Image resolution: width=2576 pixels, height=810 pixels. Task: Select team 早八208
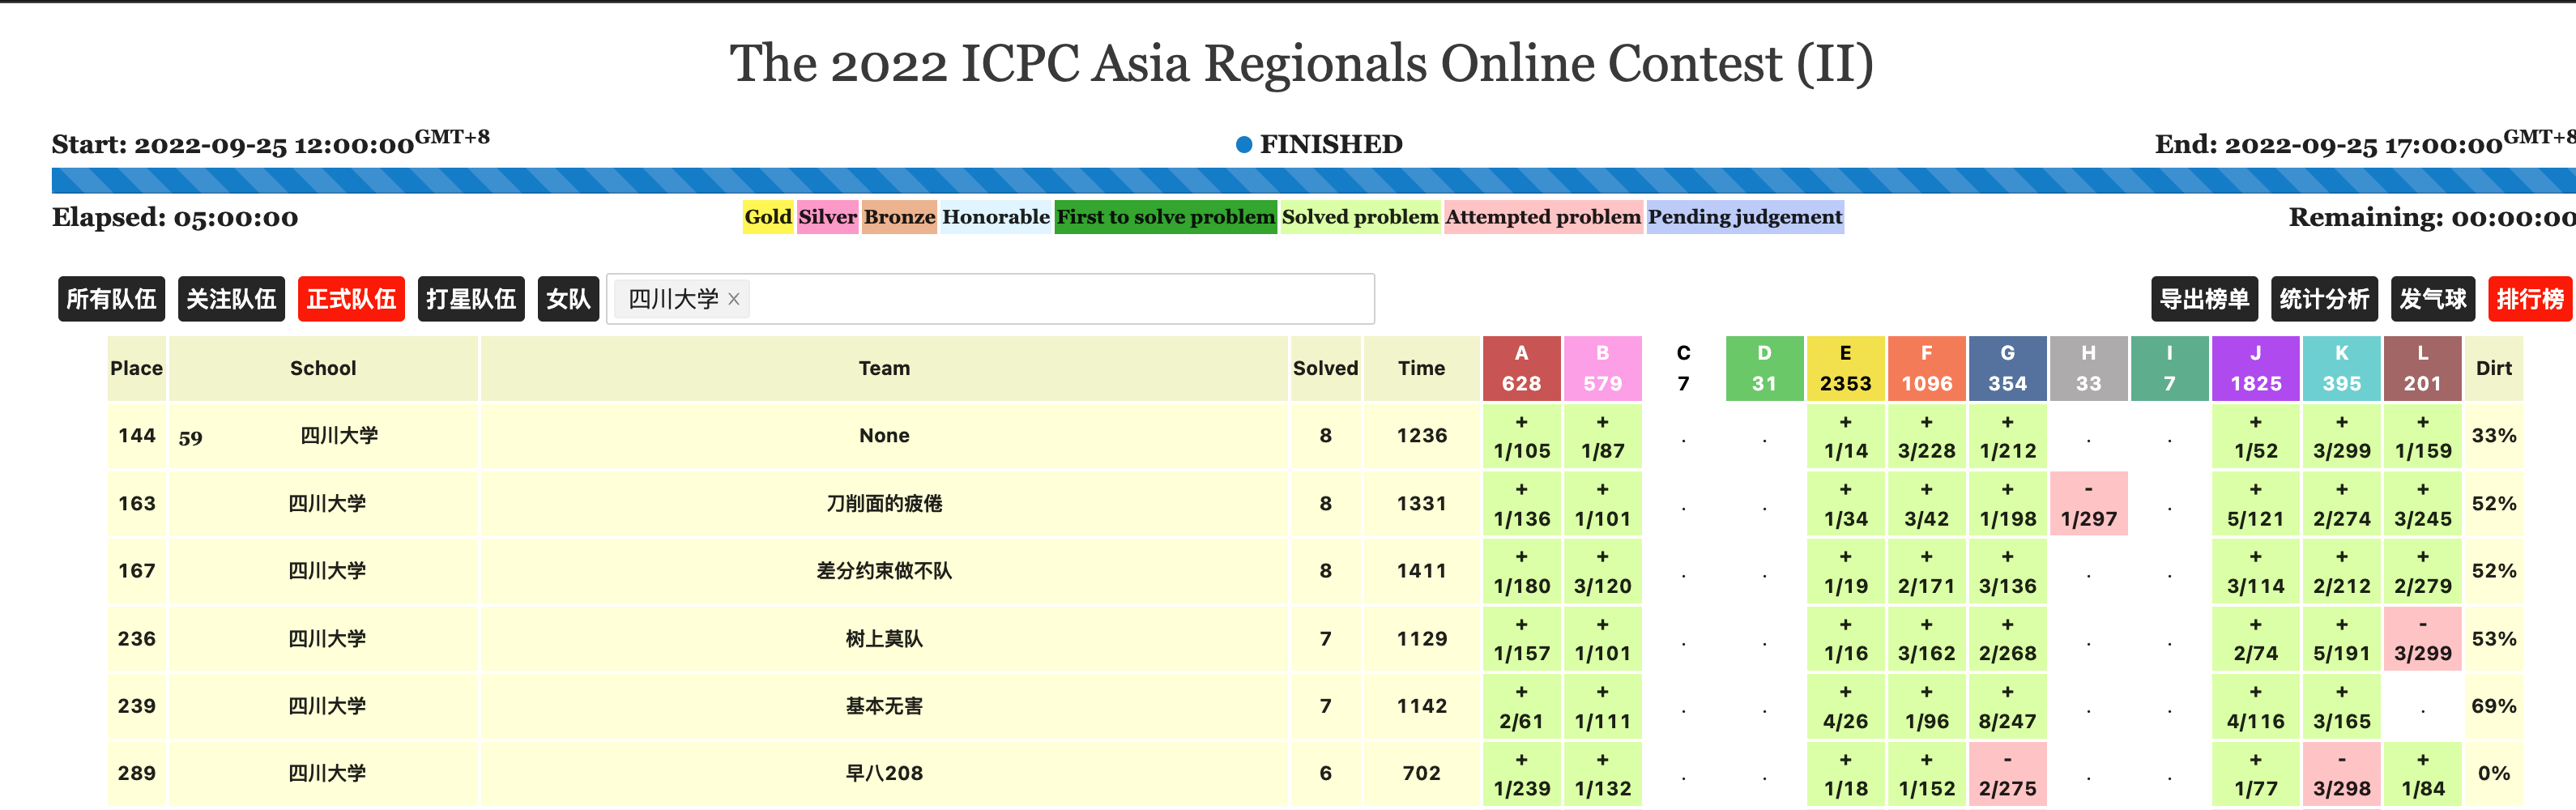click(x=884, y=773)
